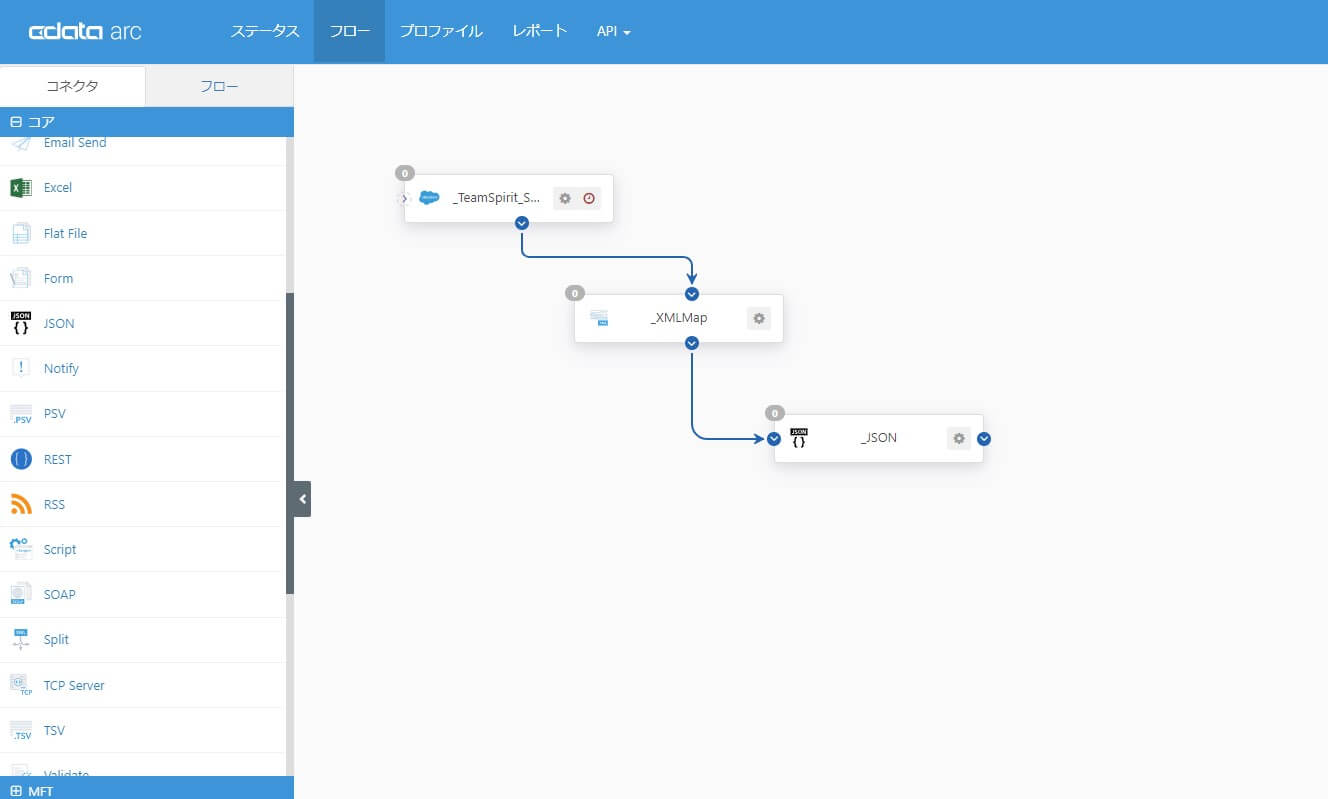Image resolution: width=1328 pixels, height=799 pixels.
Task: Click the PSV connector label
Action: point(55,414)
